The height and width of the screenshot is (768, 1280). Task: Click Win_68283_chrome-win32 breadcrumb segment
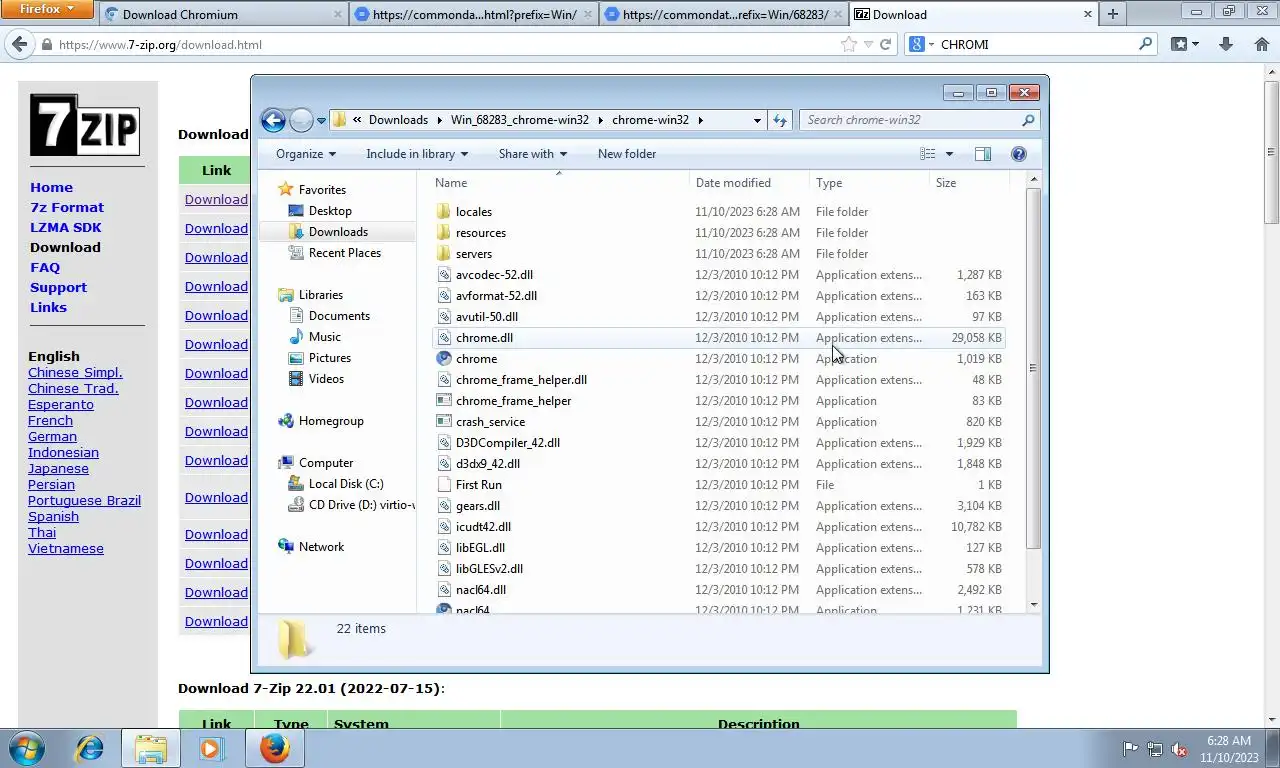point(519,120)
